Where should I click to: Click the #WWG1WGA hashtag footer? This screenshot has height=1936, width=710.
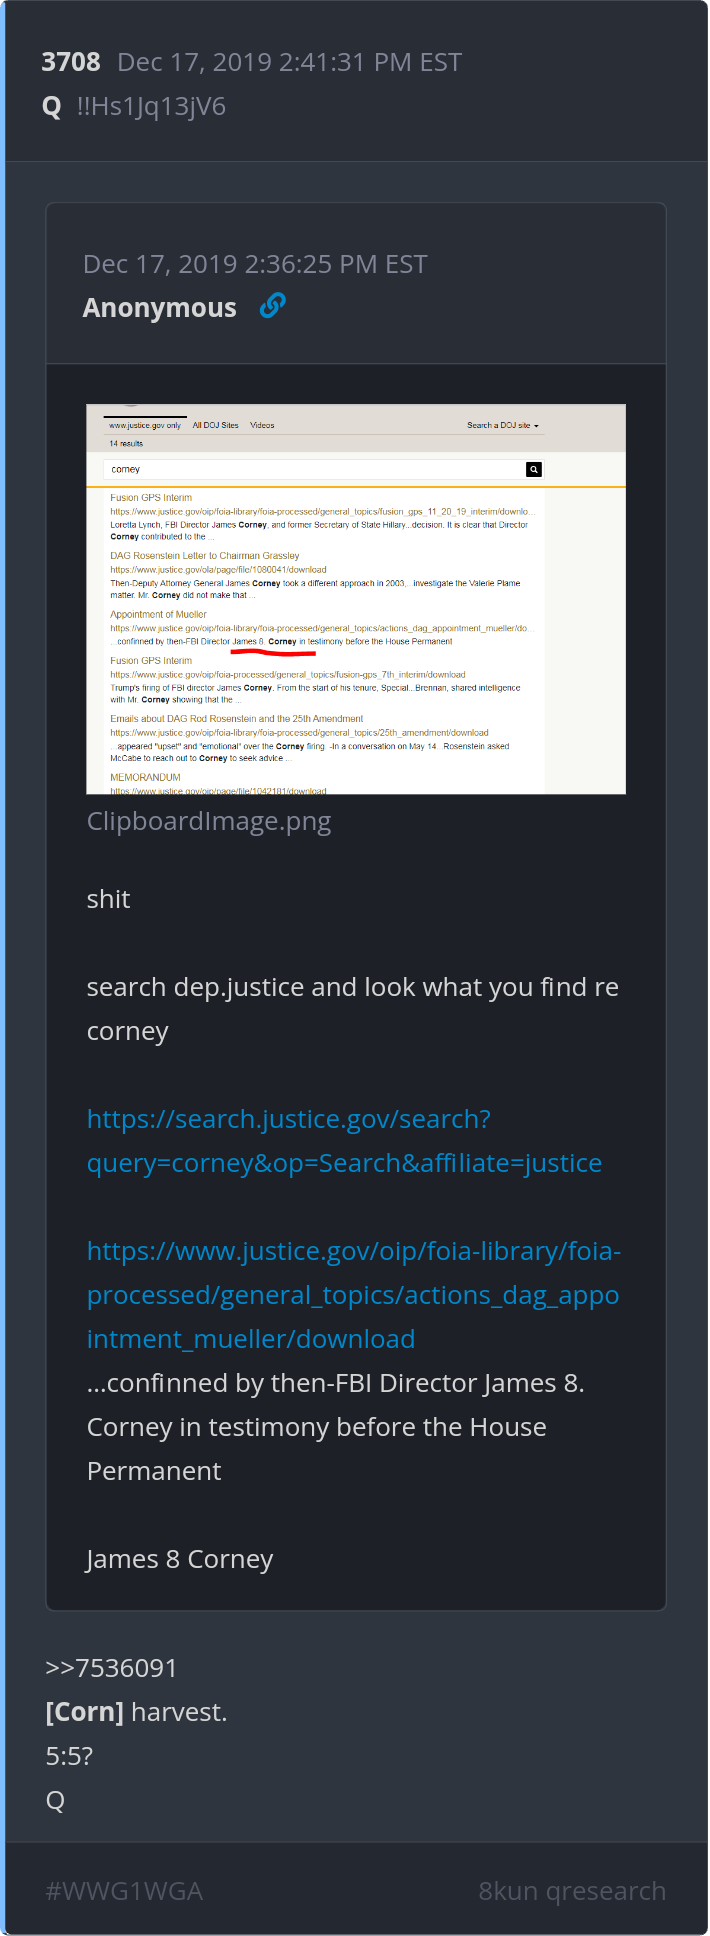coord(124,1891)
